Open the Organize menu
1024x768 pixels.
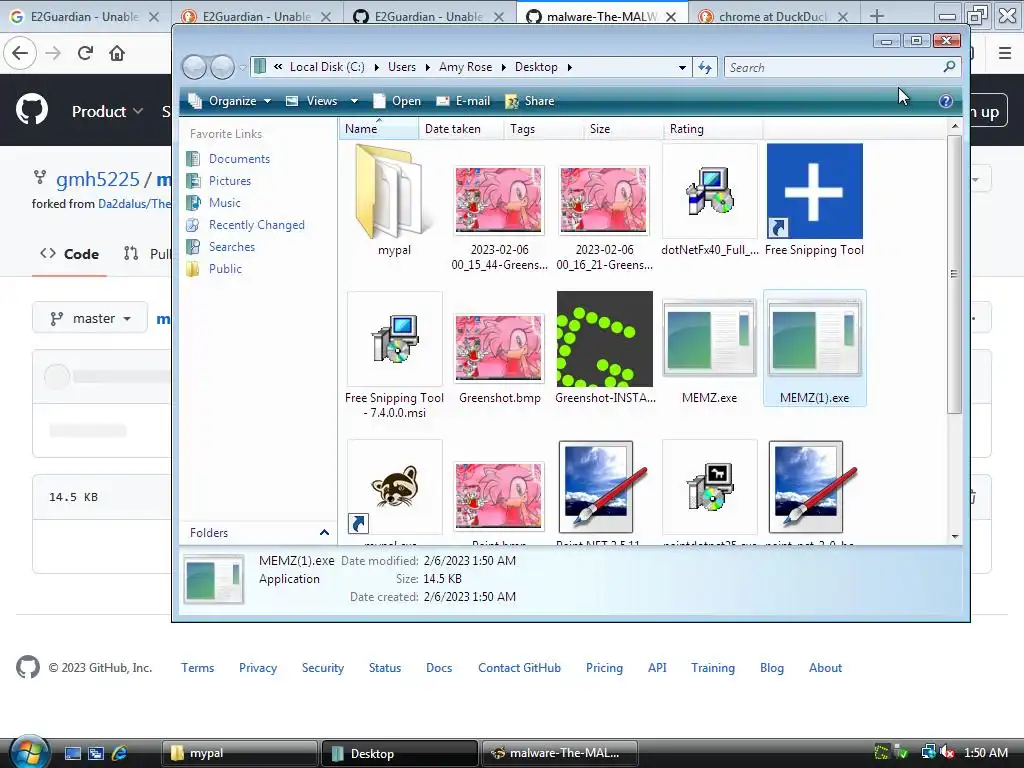229,101
